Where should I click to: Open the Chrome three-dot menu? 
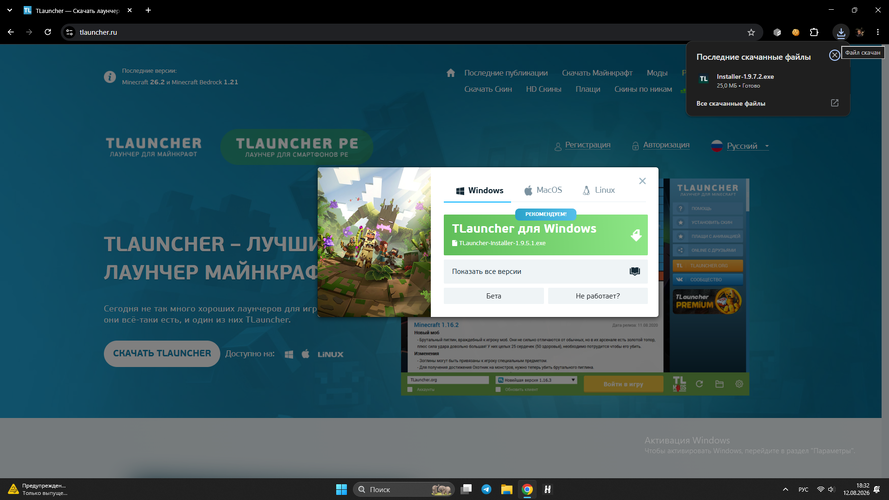(x=878, y=32)
